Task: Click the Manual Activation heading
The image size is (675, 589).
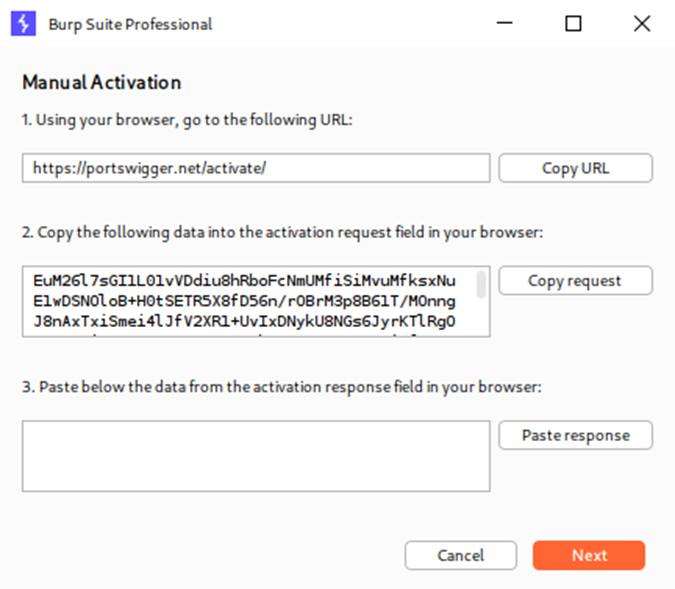Action: [102, 82]
